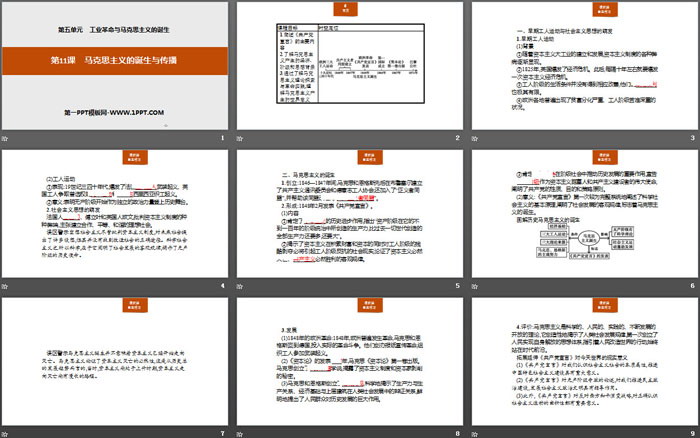Select slide 7 thumbnail with one paragraph
700x438 pixels.
point(115,361)
